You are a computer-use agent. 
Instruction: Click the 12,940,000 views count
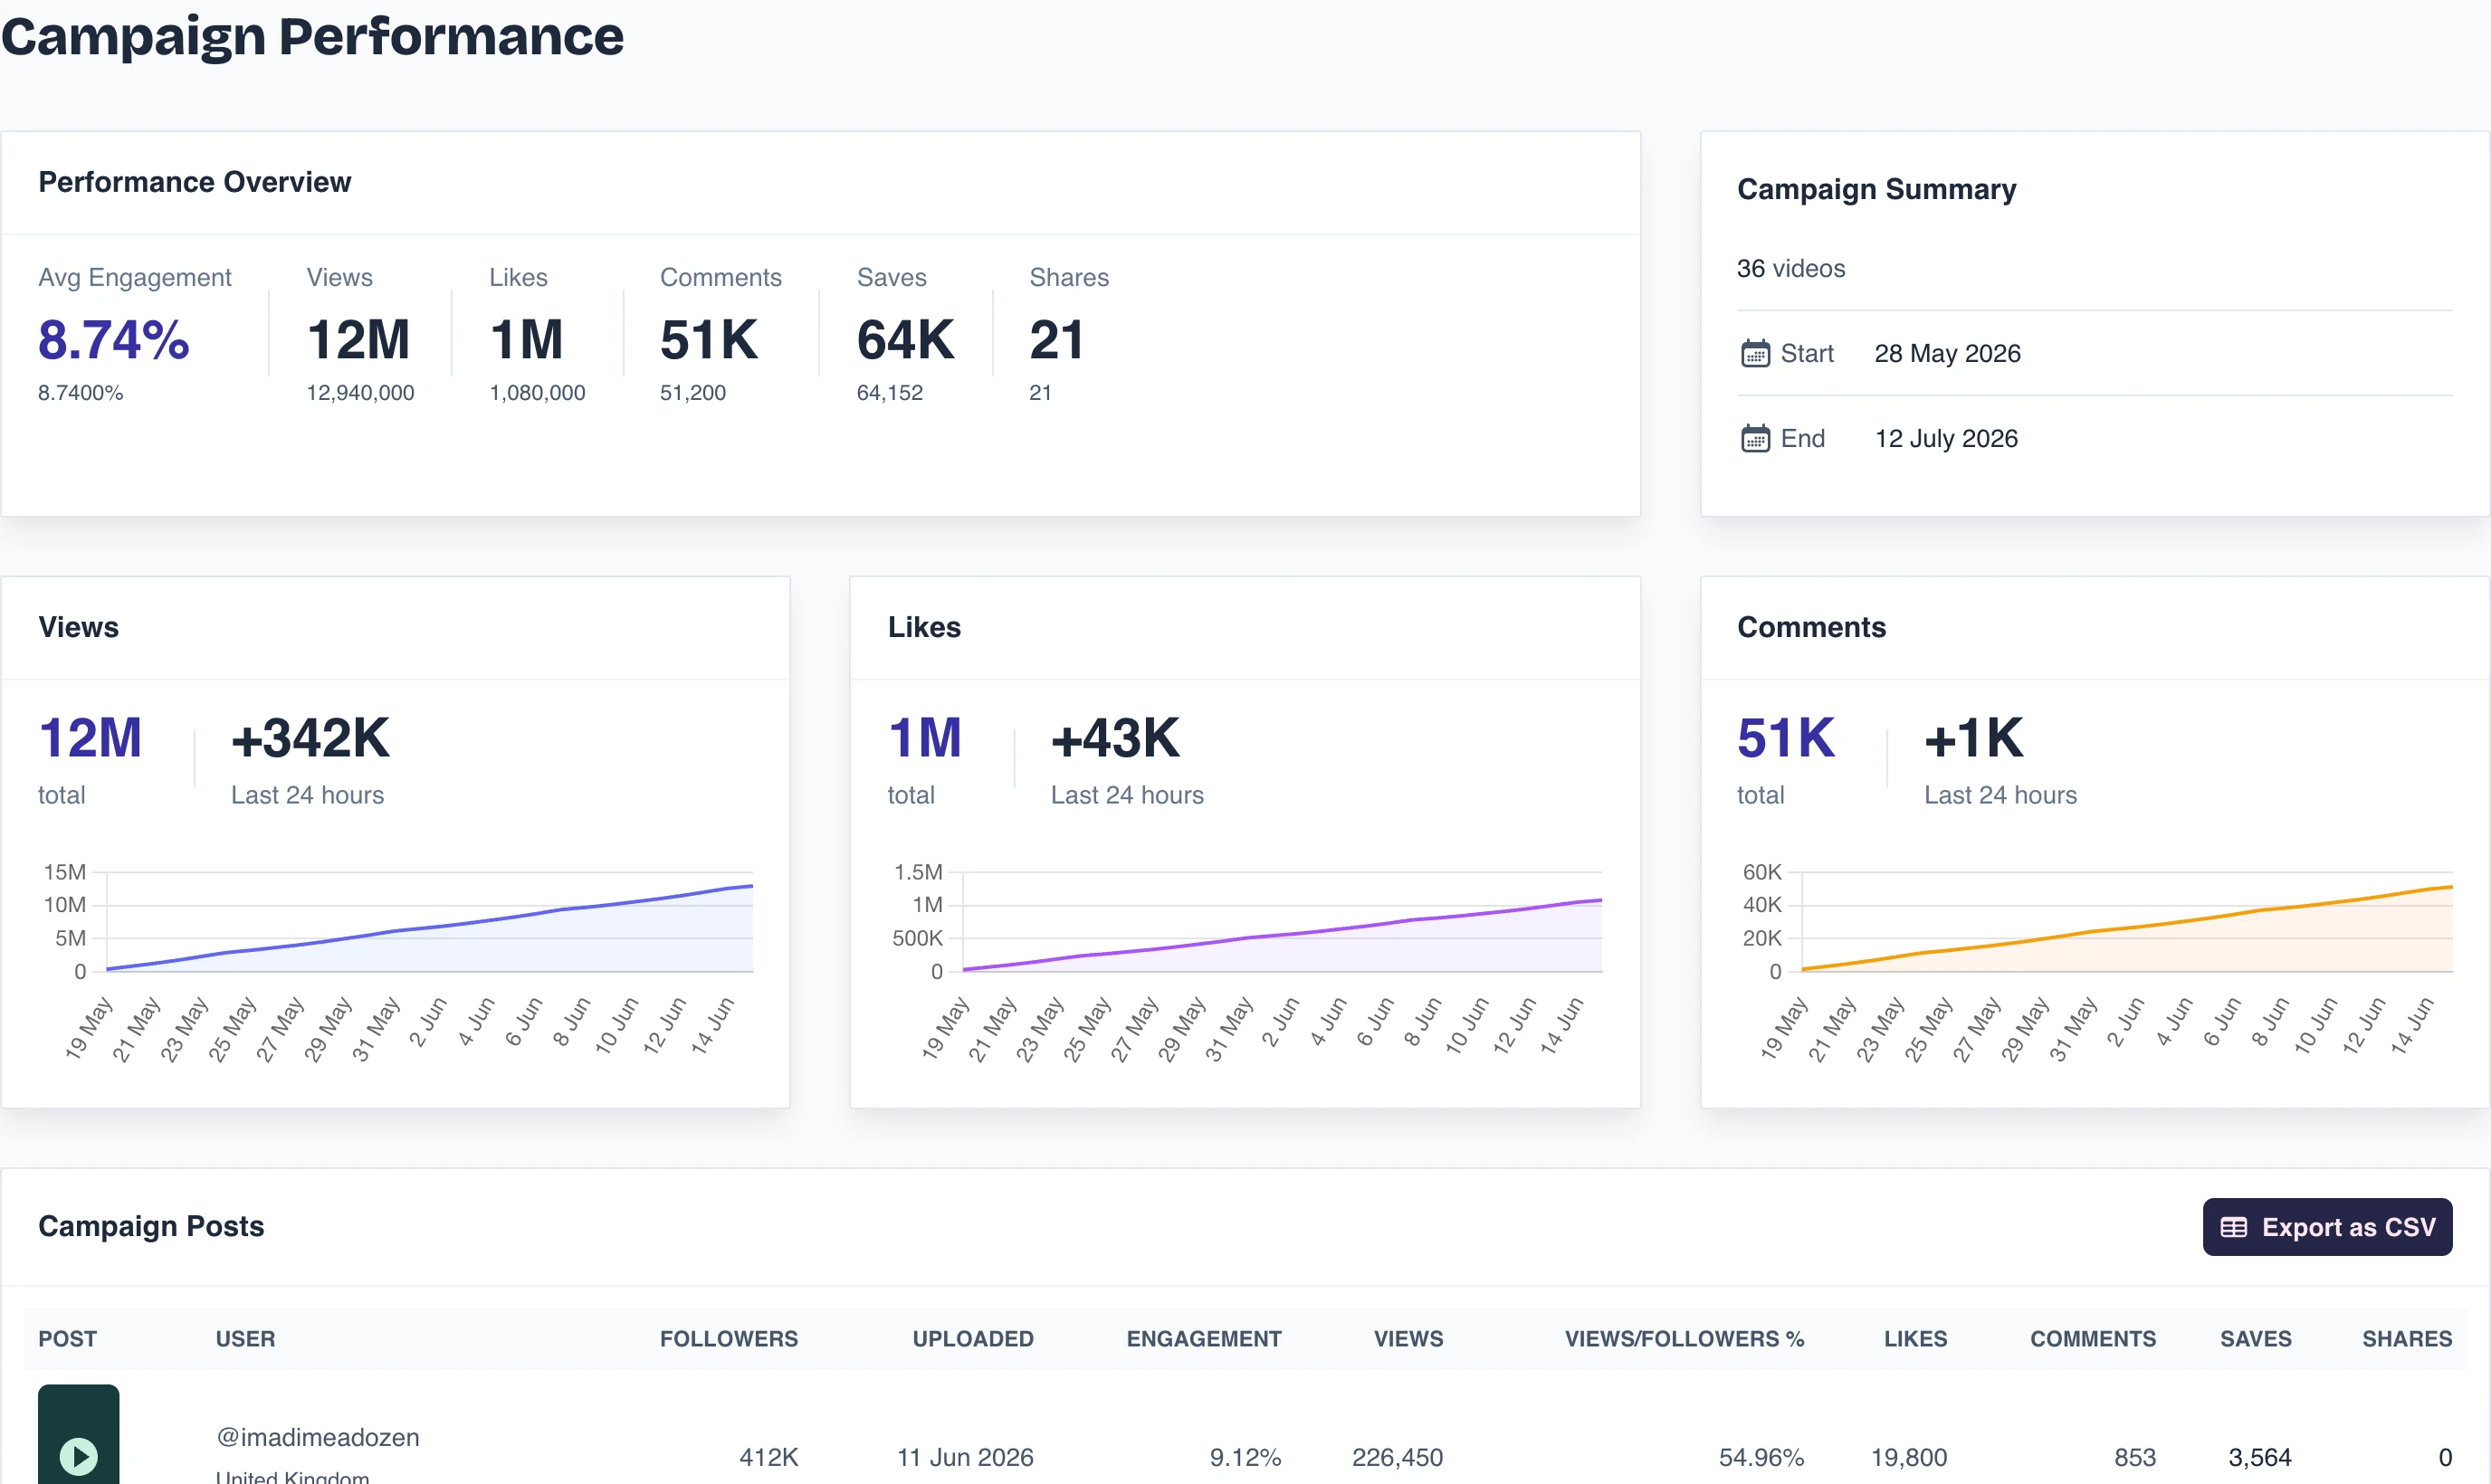(360, 393)
